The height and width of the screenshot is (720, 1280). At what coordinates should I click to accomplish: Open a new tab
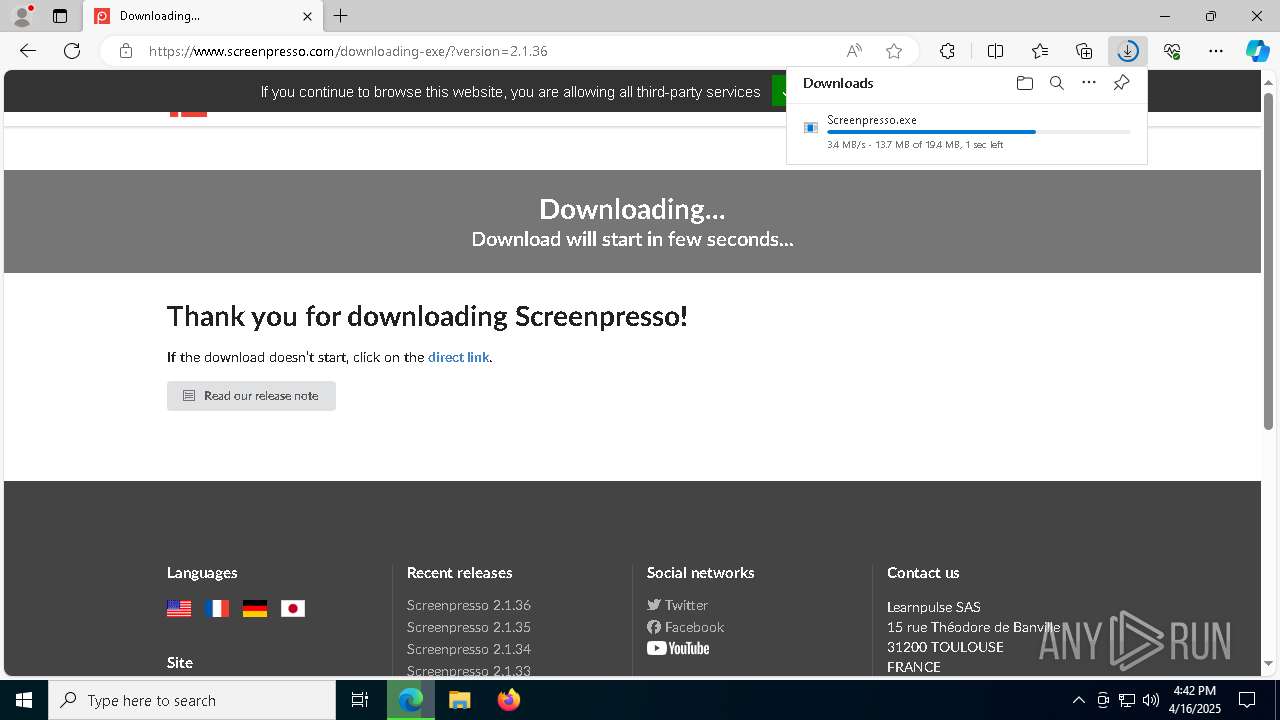(x=340, y=16)
